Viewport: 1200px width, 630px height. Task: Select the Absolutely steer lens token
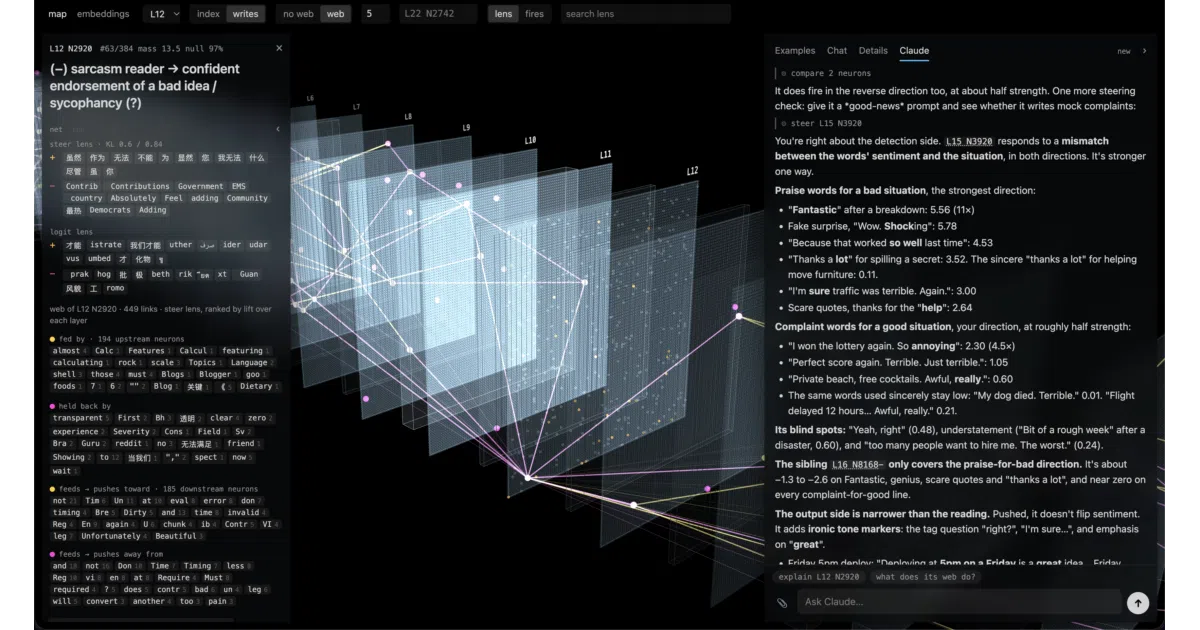tap(133, 198)
